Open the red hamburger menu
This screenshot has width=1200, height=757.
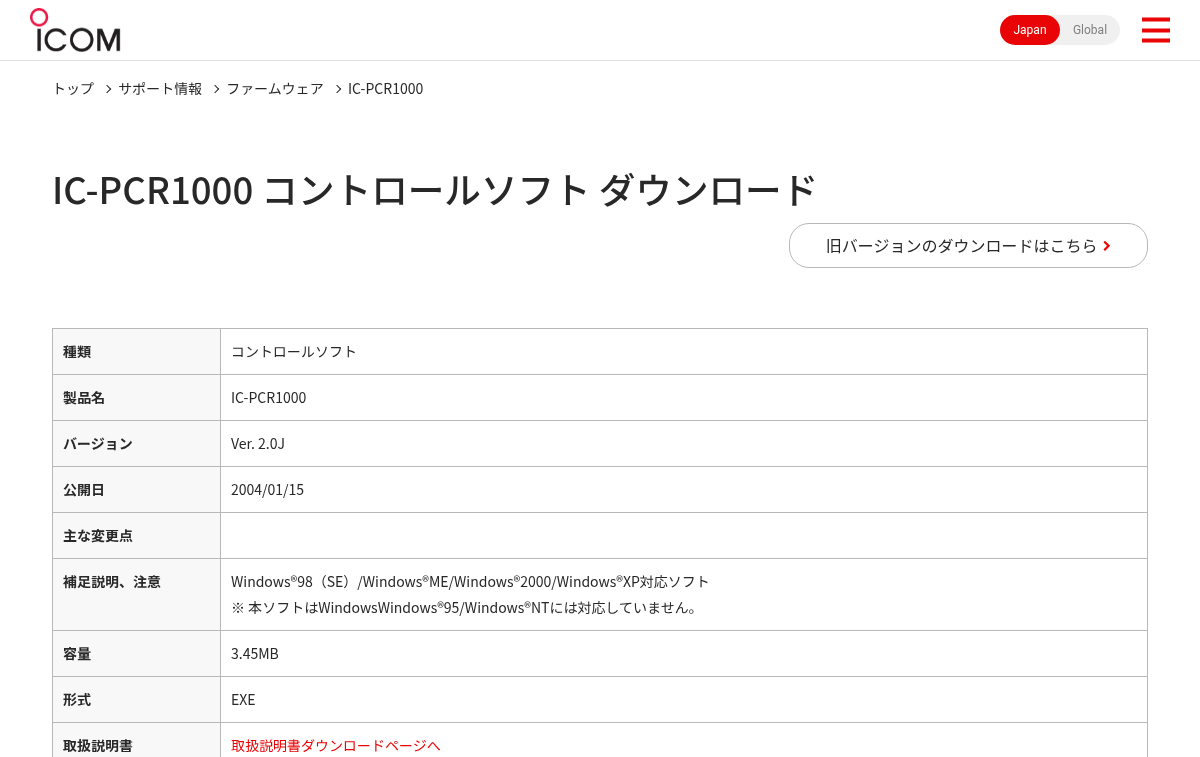[1155, 30]
